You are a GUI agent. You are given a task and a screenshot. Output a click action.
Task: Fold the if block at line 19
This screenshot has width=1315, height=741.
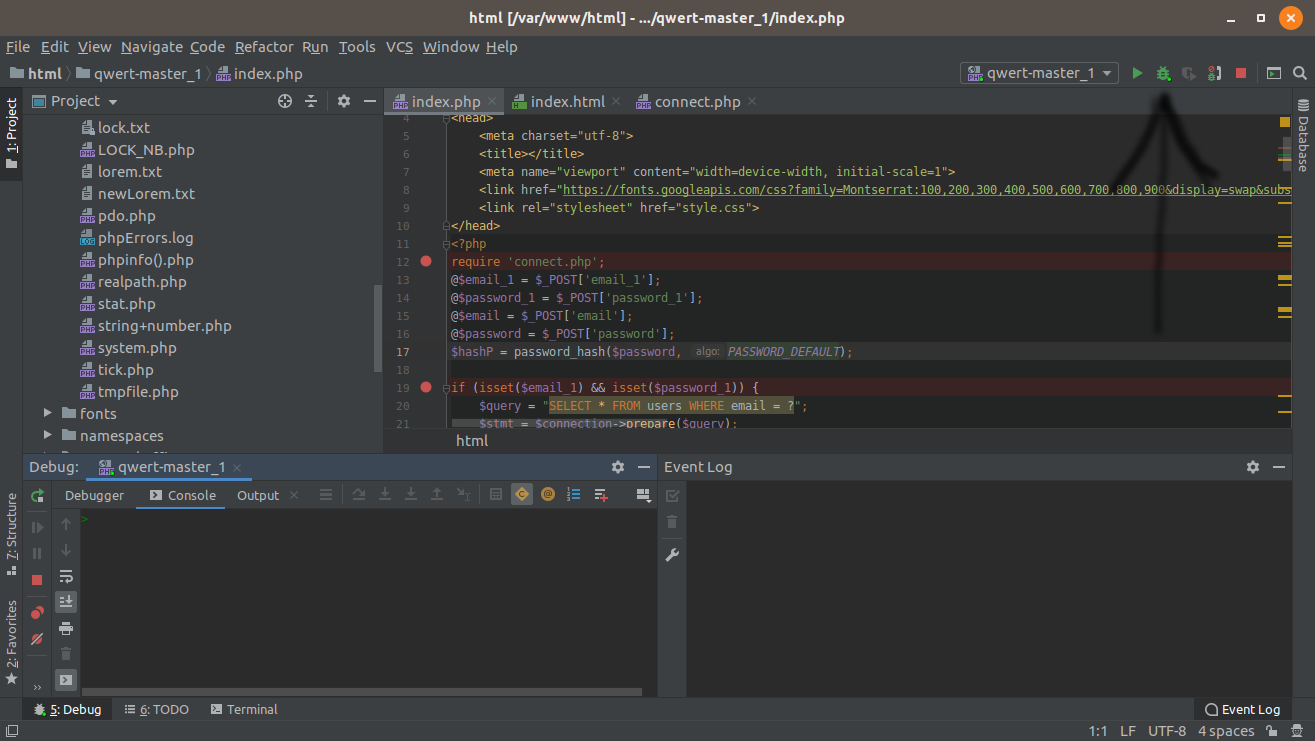[x=446, y=387]
